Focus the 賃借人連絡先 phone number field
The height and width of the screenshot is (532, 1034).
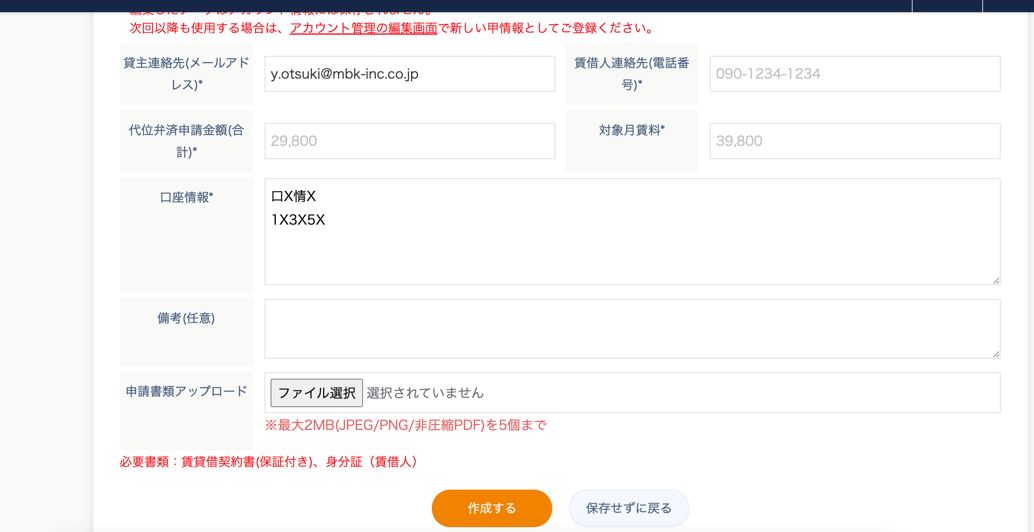coord(854,74)
